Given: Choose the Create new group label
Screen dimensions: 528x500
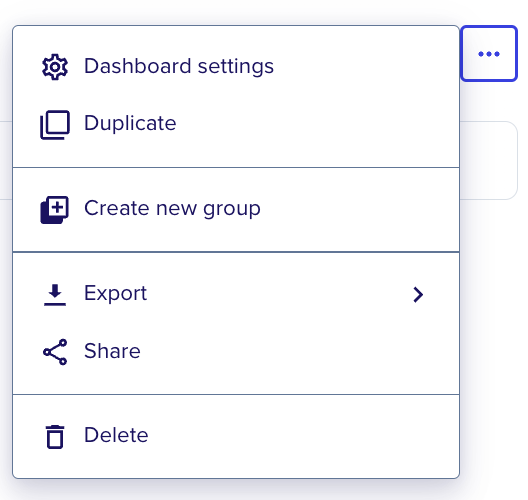Looking at the screenshot, I should [x=172, y=208].
